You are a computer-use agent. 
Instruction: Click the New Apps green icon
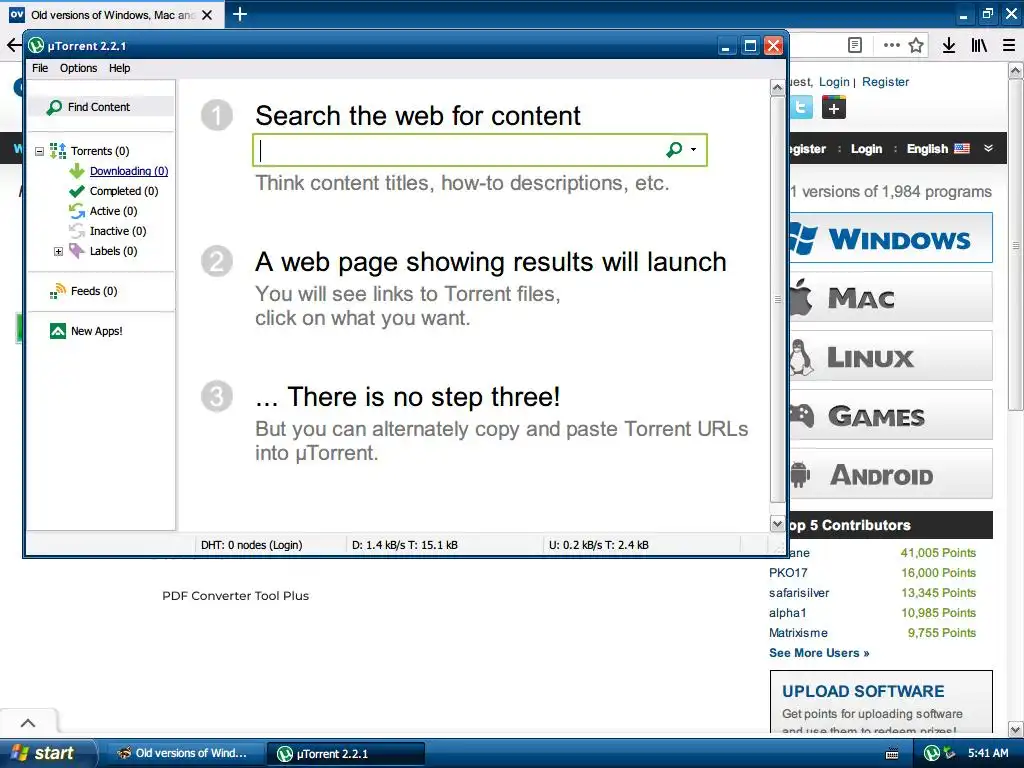point(58,331)
